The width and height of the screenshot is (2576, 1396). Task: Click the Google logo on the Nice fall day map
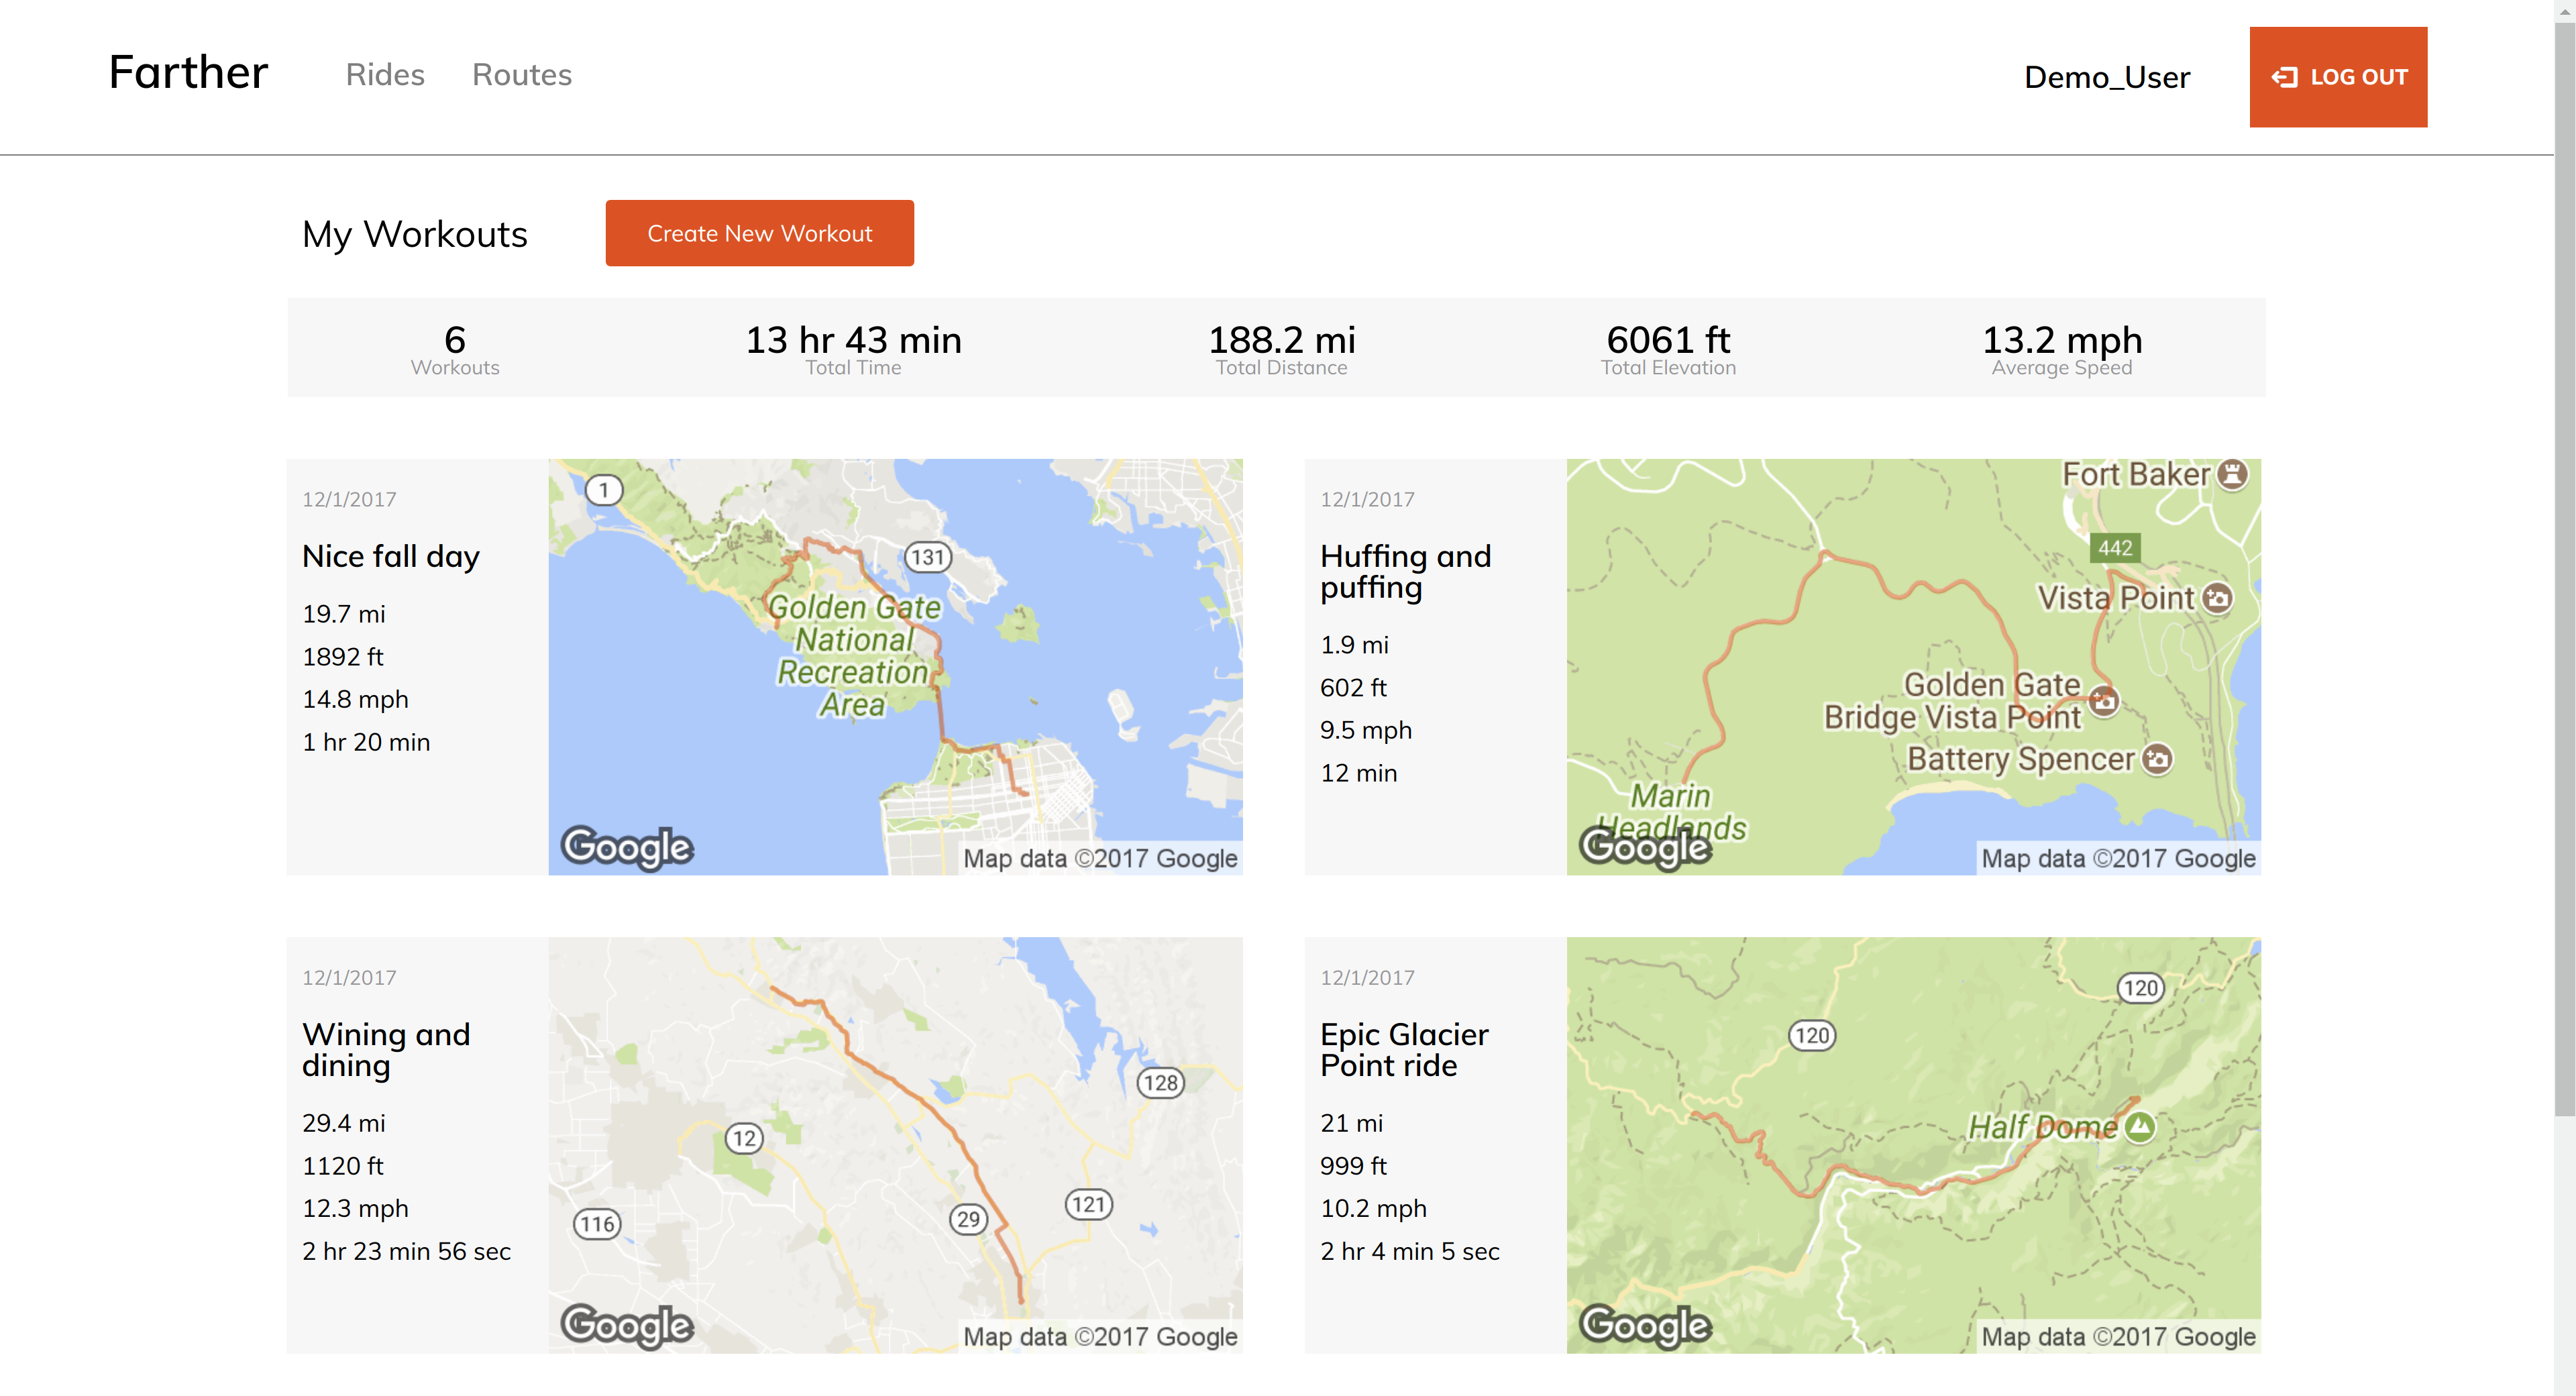coord(627,847)
